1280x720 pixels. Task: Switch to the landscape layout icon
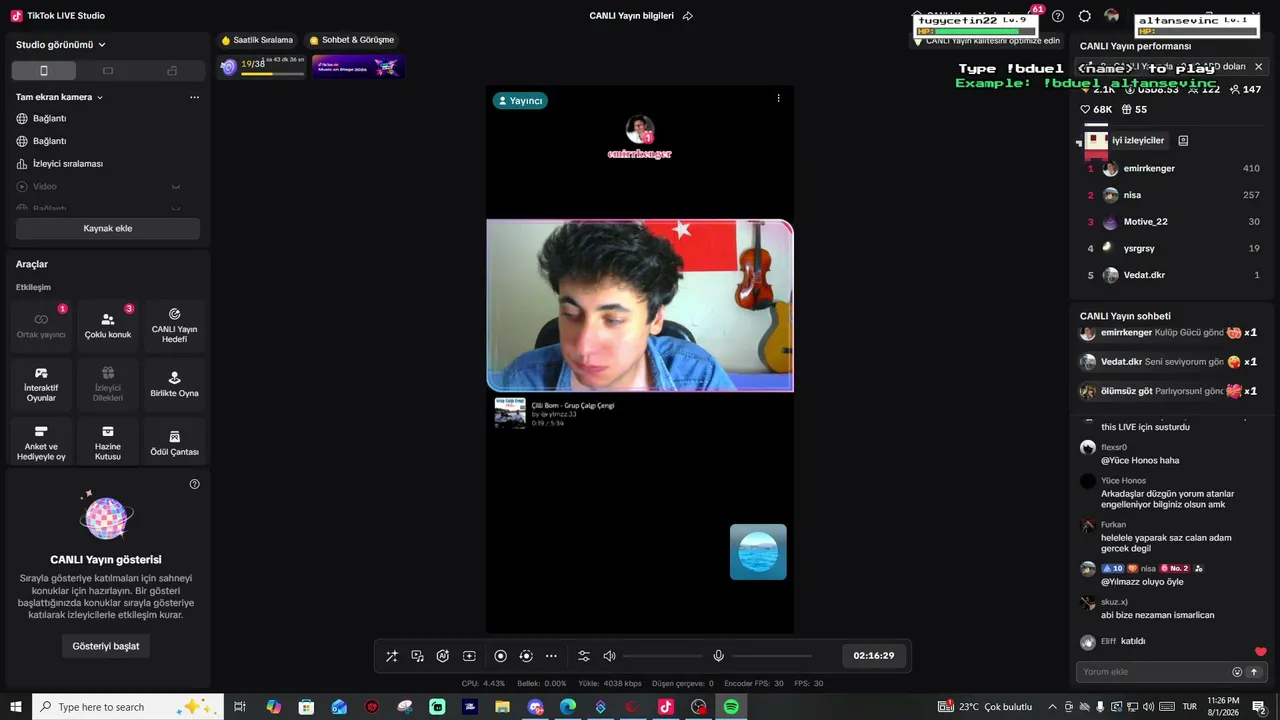tap(108, 71)
